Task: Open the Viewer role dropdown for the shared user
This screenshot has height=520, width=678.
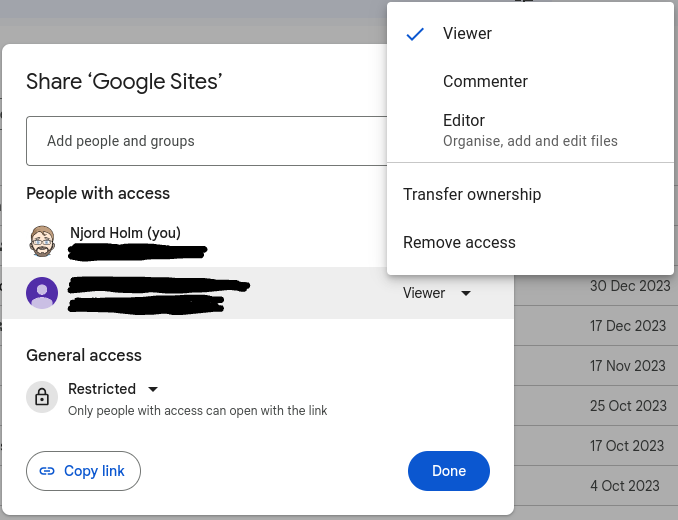Action: [x=437, y=293]
